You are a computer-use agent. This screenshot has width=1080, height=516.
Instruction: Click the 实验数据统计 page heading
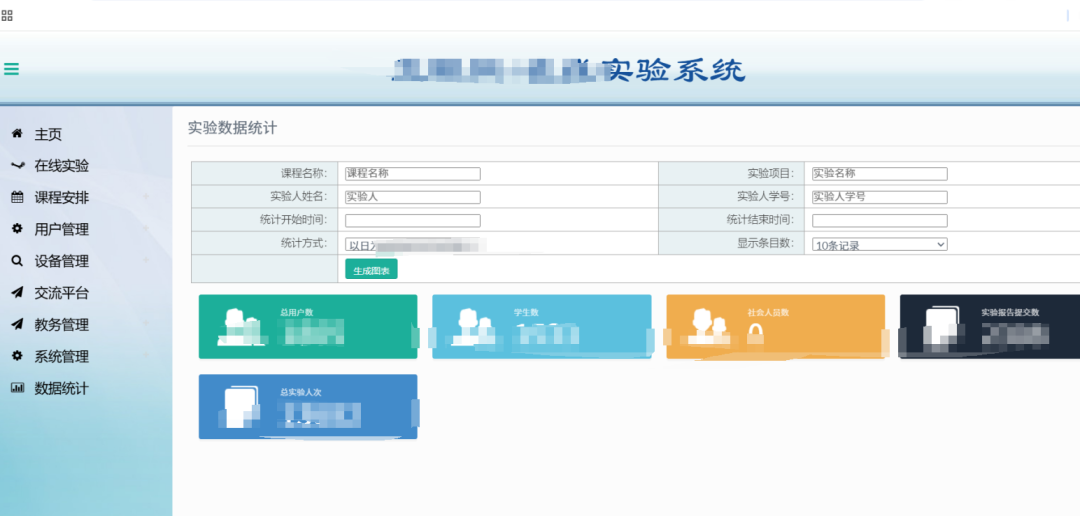[x=232, y=127]
